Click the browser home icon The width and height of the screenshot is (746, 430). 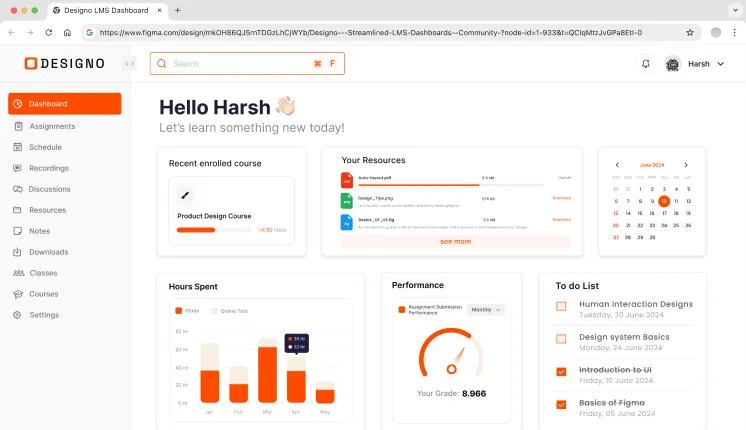[68, 32]
